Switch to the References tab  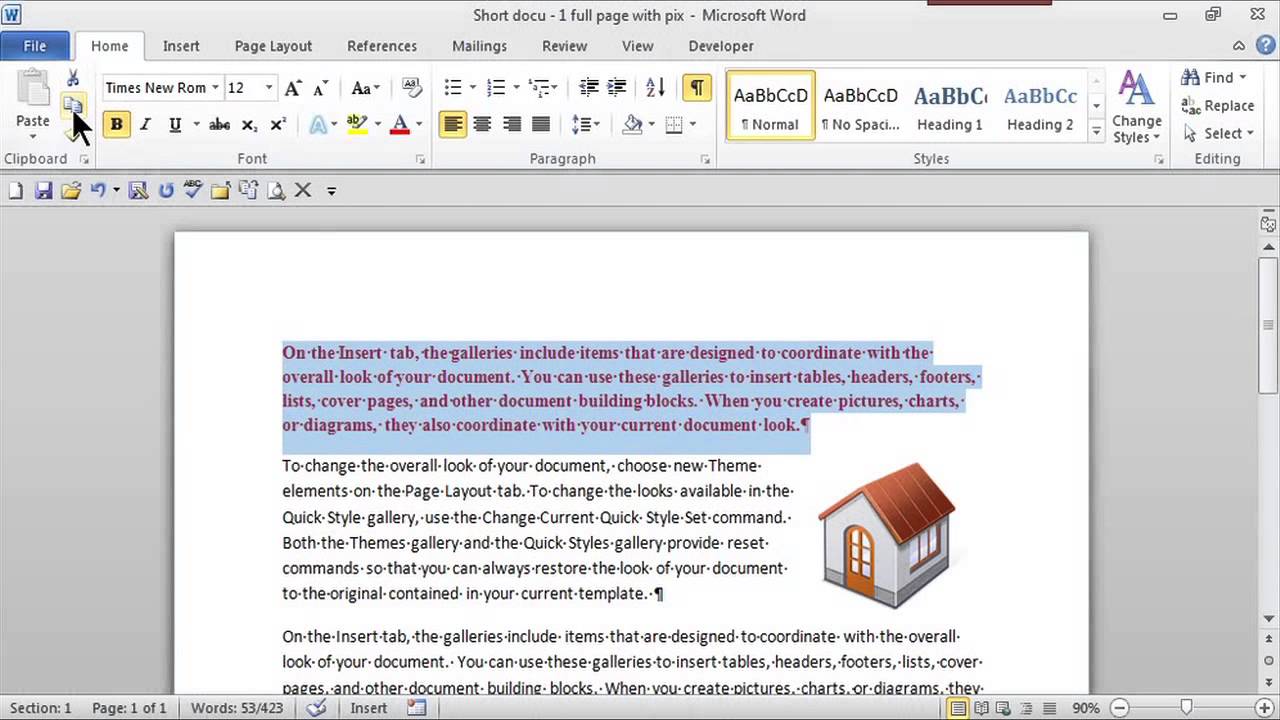coord(382,46)
